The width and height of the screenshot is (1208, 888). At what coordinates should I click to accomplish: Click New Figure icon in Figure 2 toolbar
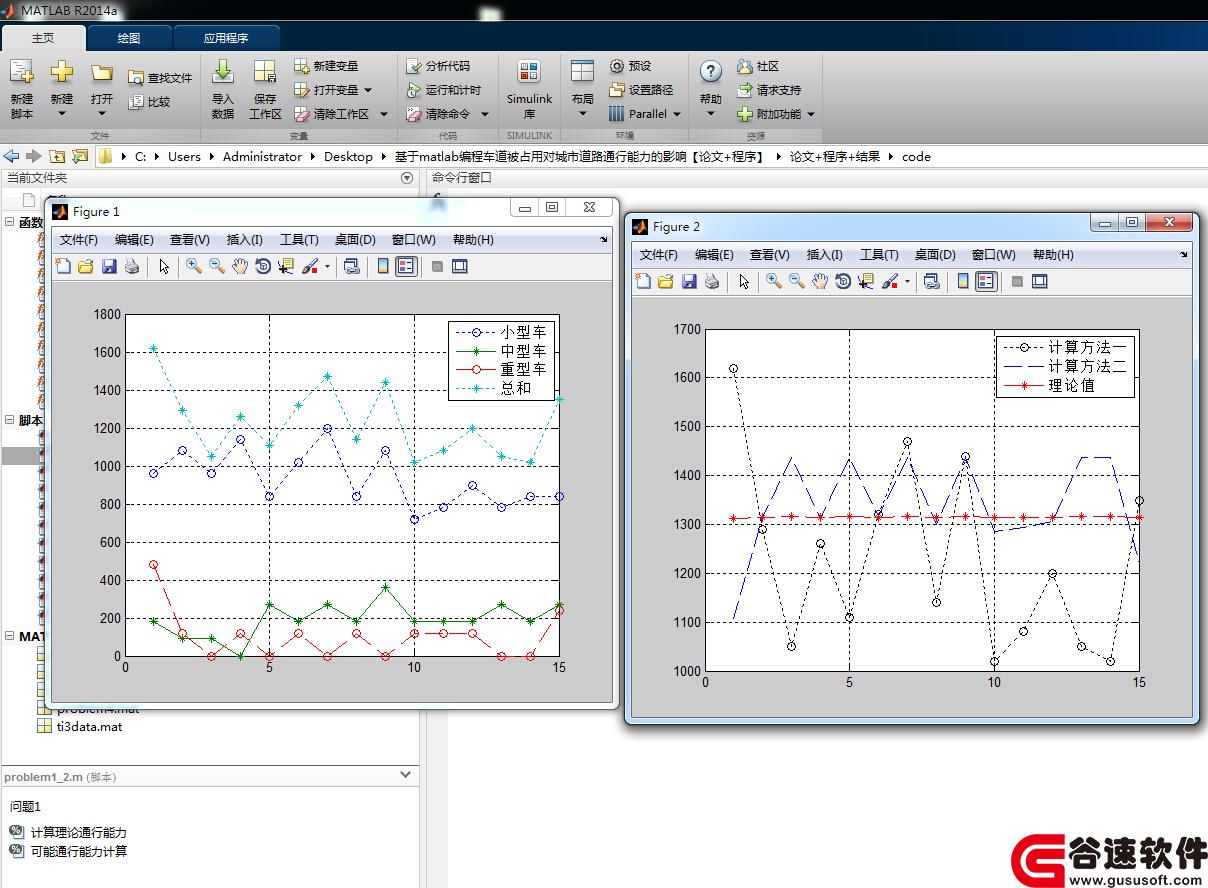click(x=643, y=282)
